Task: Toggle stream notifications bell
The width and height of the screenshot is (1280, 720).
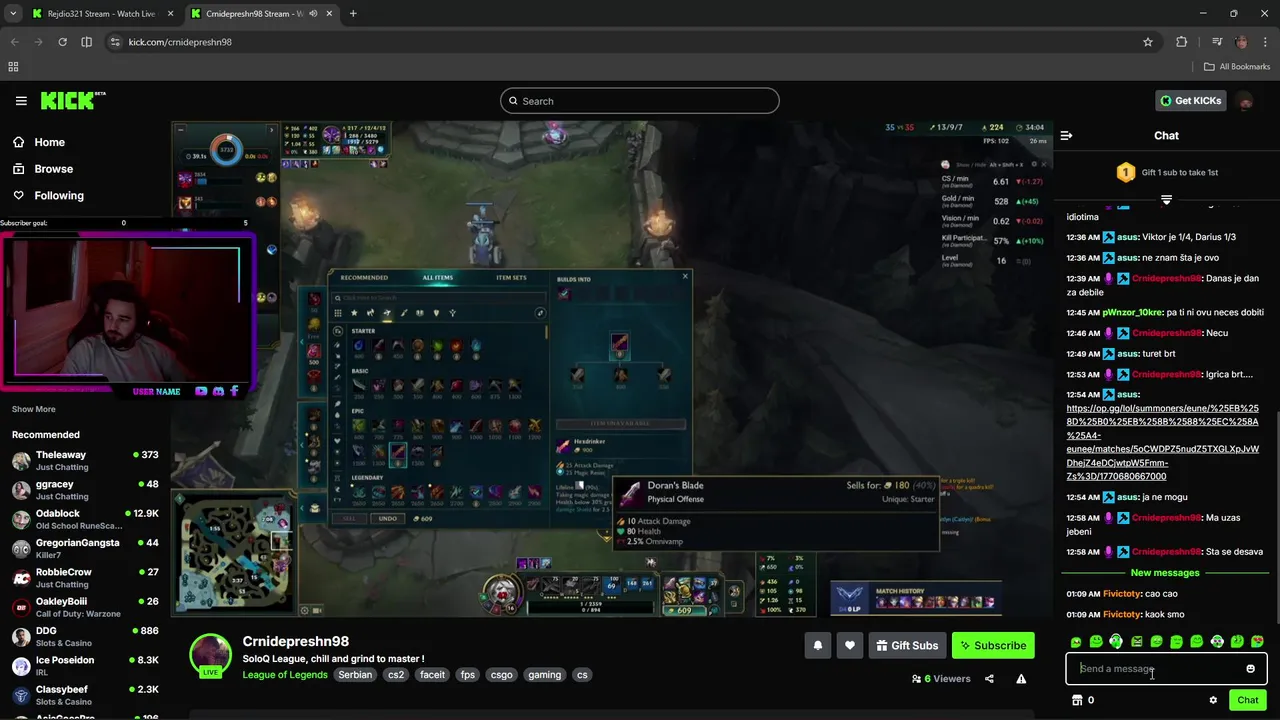Action: (x=817, y=646)
